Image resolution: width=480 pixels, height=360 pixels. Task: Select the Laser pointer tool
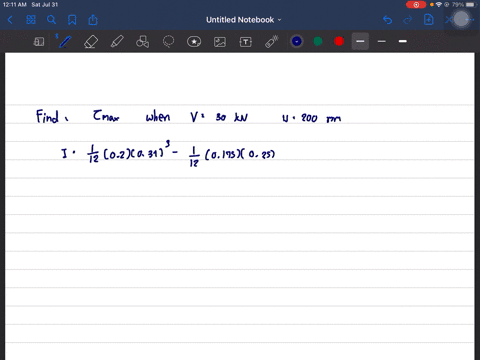[x=272, y=42]
